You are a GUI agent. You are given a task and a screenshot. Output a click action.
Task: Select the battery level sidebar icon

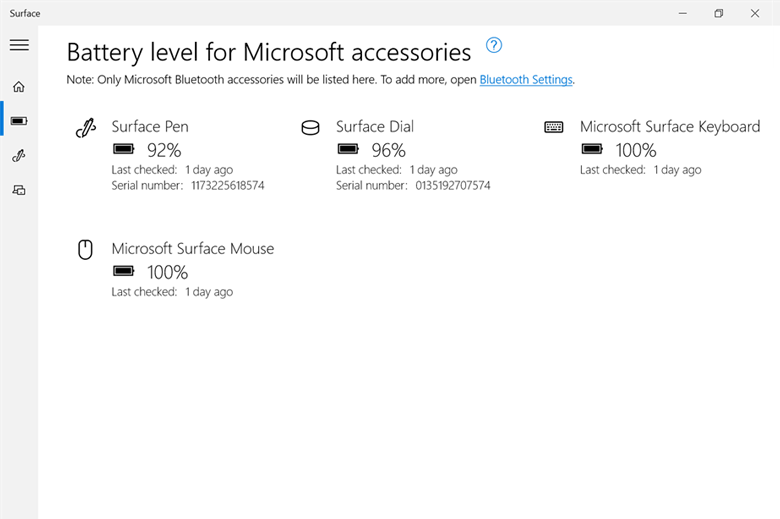[19, 121]
